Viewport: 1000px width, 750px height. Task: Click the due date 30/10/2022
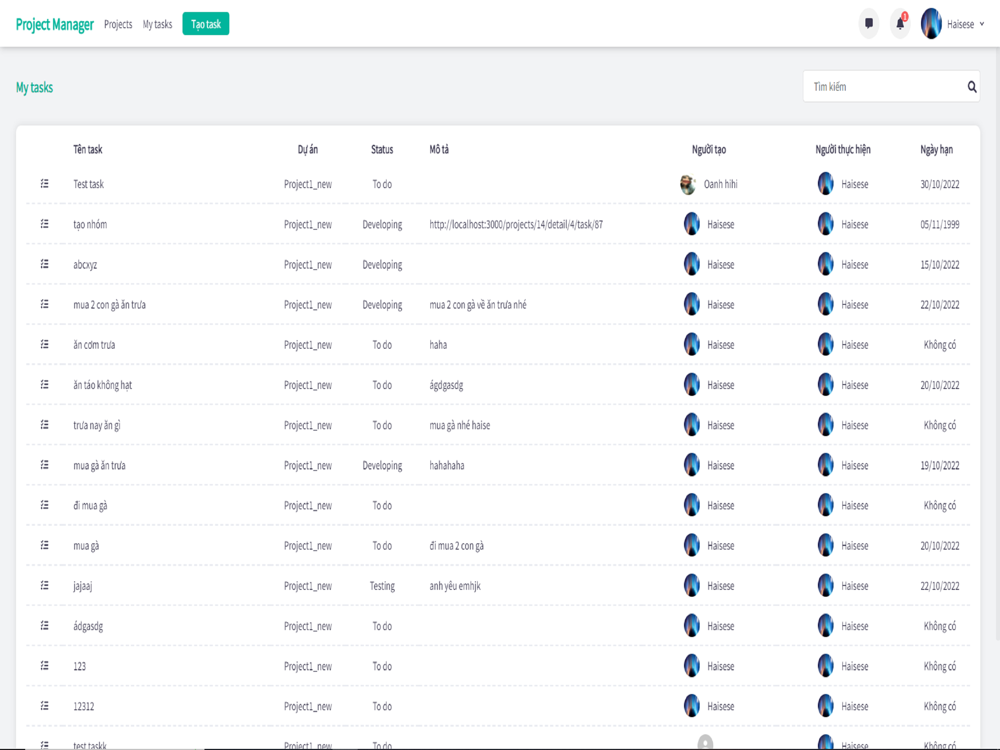939,184
